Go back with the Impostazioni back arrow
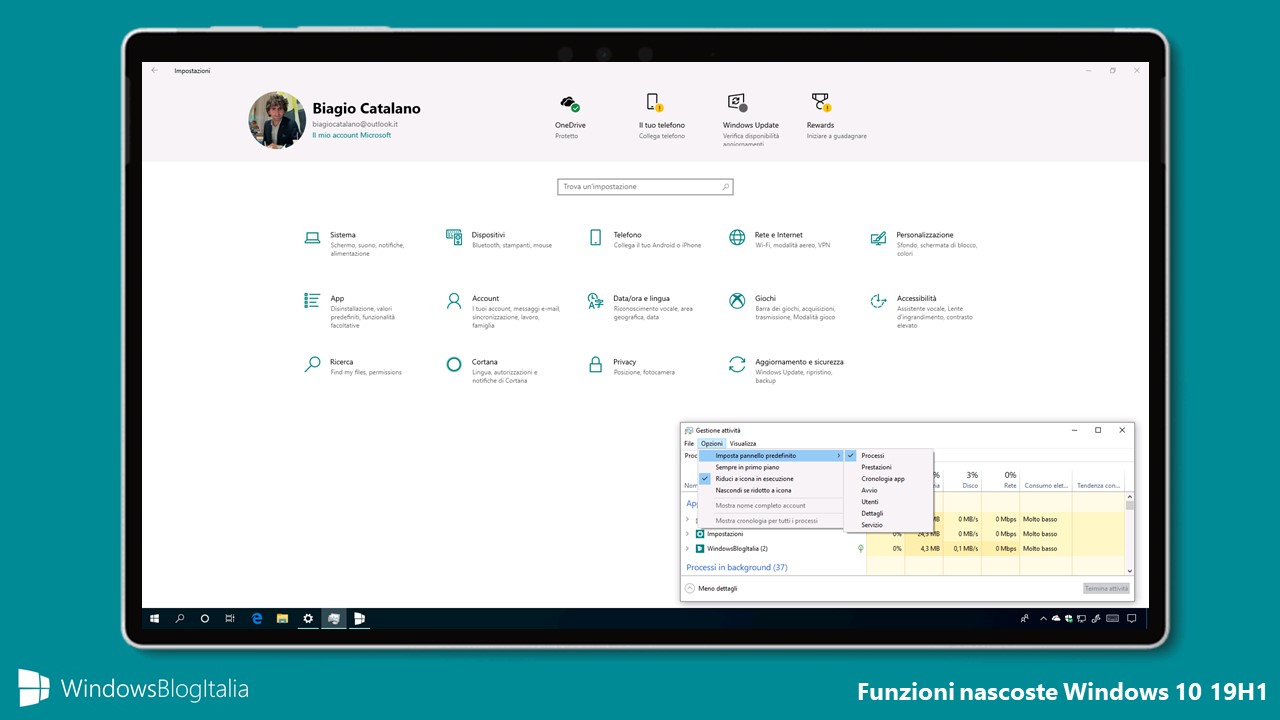 click(154, 71)
